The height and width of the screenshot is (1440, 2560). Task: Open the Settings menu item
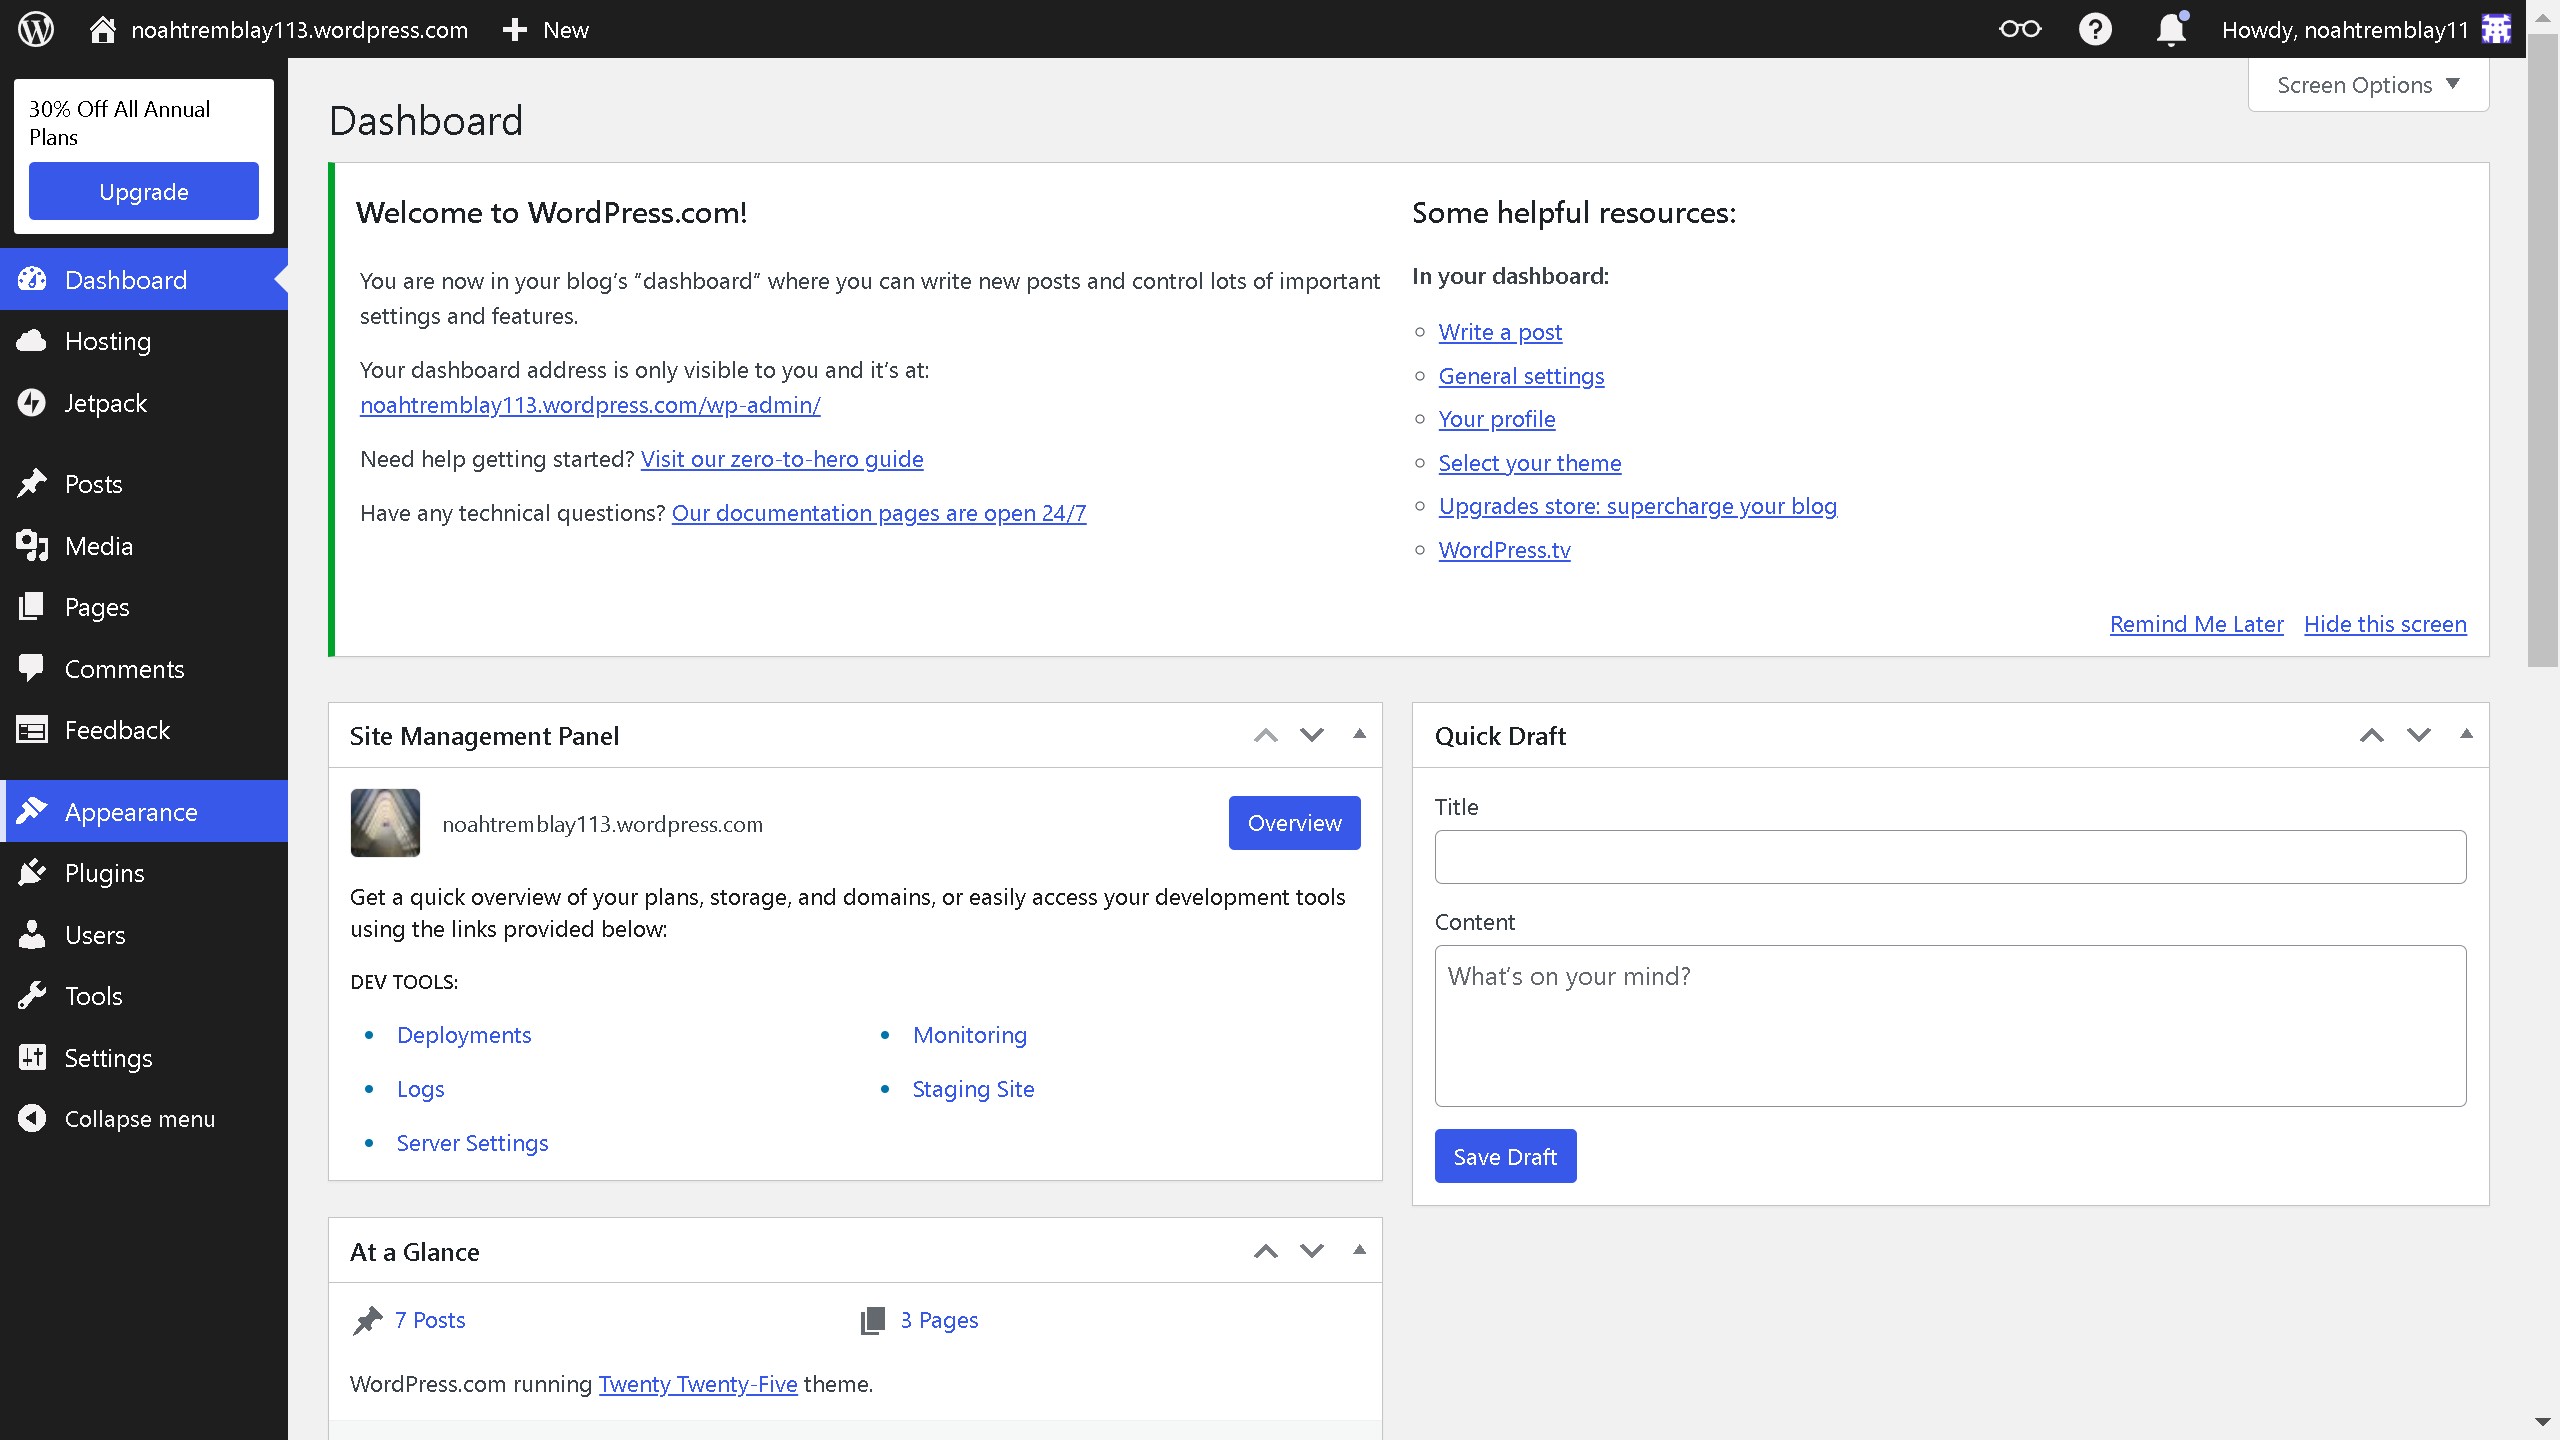[x=108, y=1057]
